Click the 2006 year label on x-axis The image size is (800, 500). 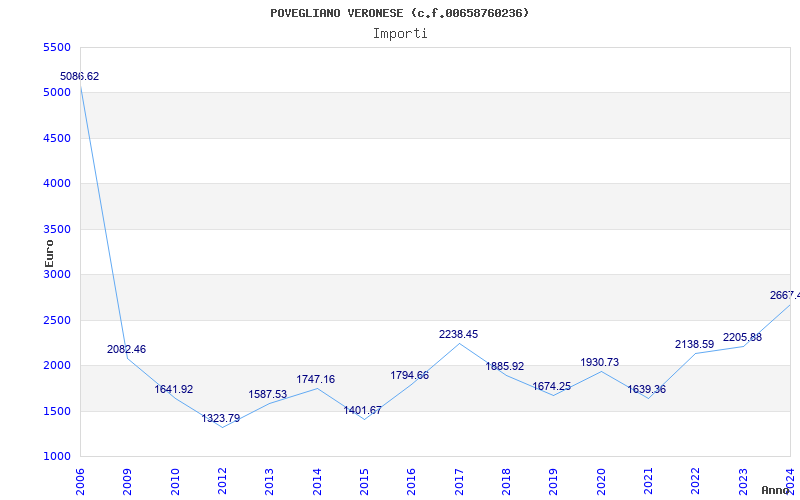point(80,482)
